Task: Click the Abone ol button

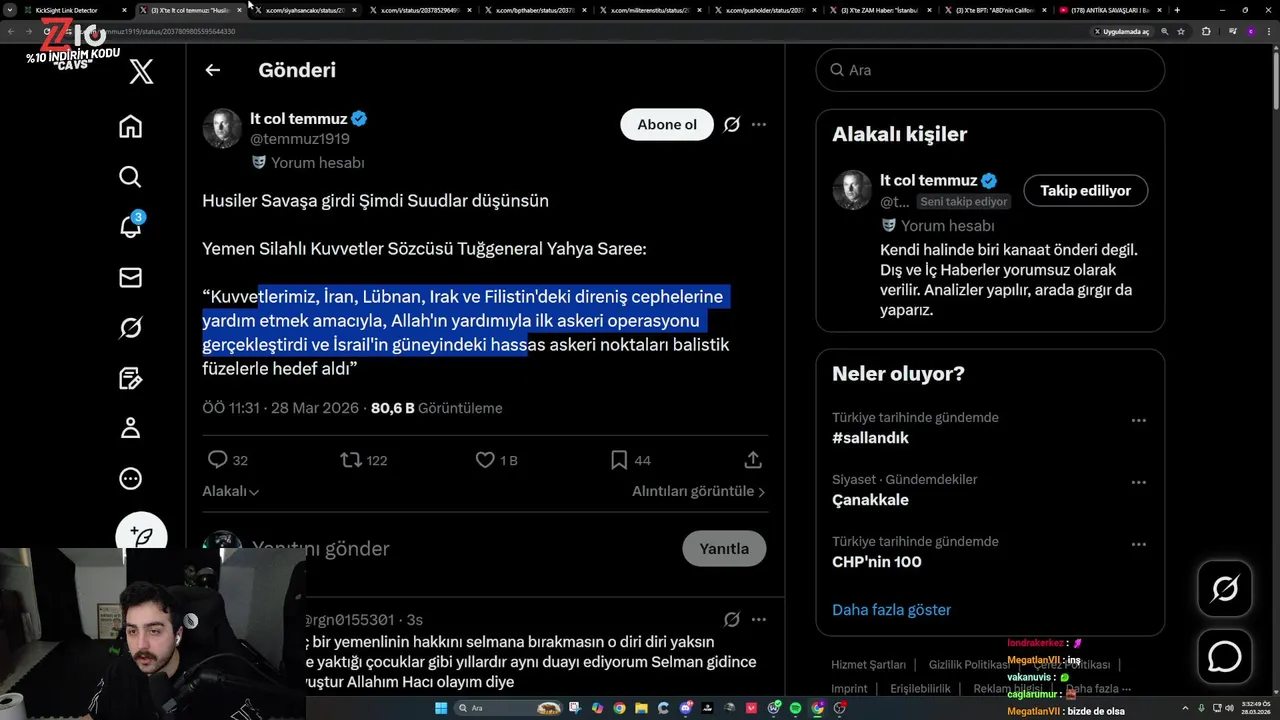Action: click(667, 125)
